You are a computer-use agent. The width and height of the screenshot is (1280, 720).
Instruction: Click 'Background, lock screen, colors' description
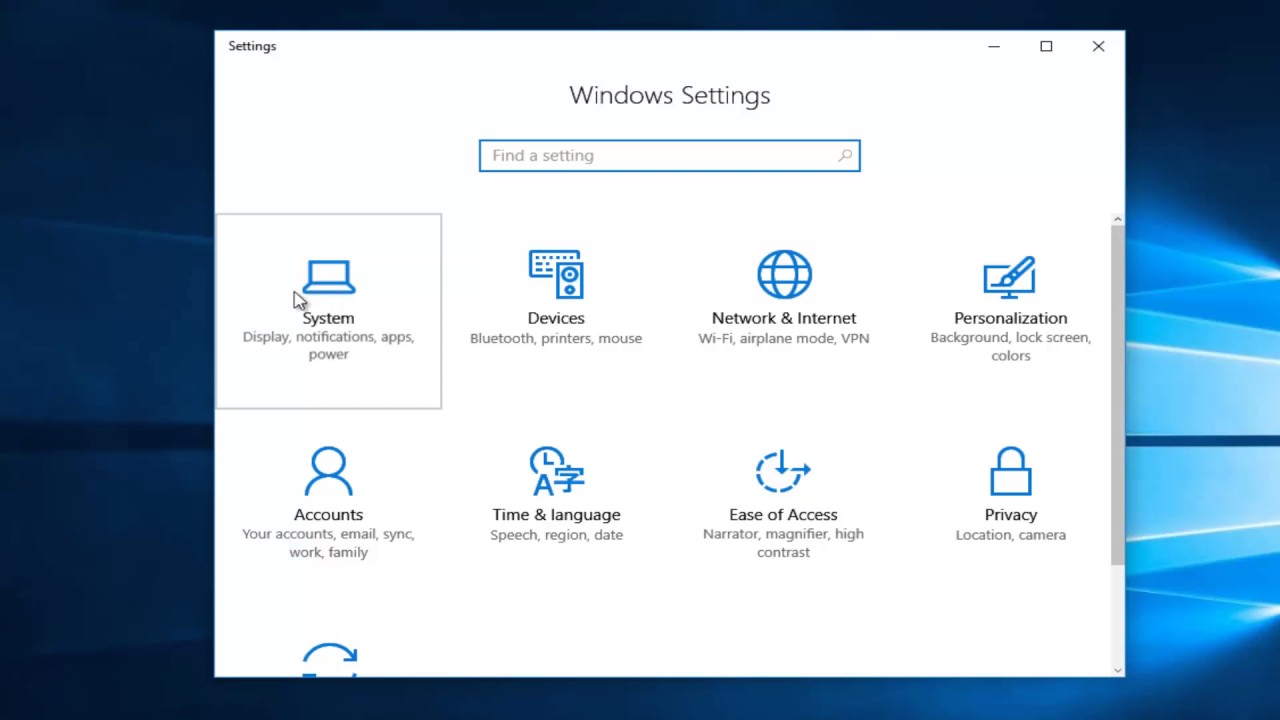[x=1010, y=346]
